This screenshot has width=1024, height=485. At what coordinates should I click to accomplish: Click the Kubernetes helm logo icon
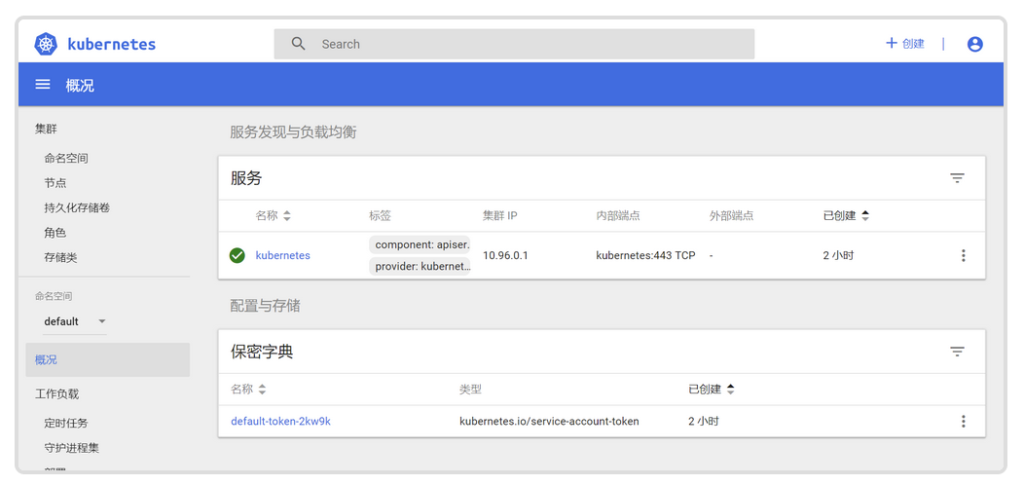(x=46, y=44)
